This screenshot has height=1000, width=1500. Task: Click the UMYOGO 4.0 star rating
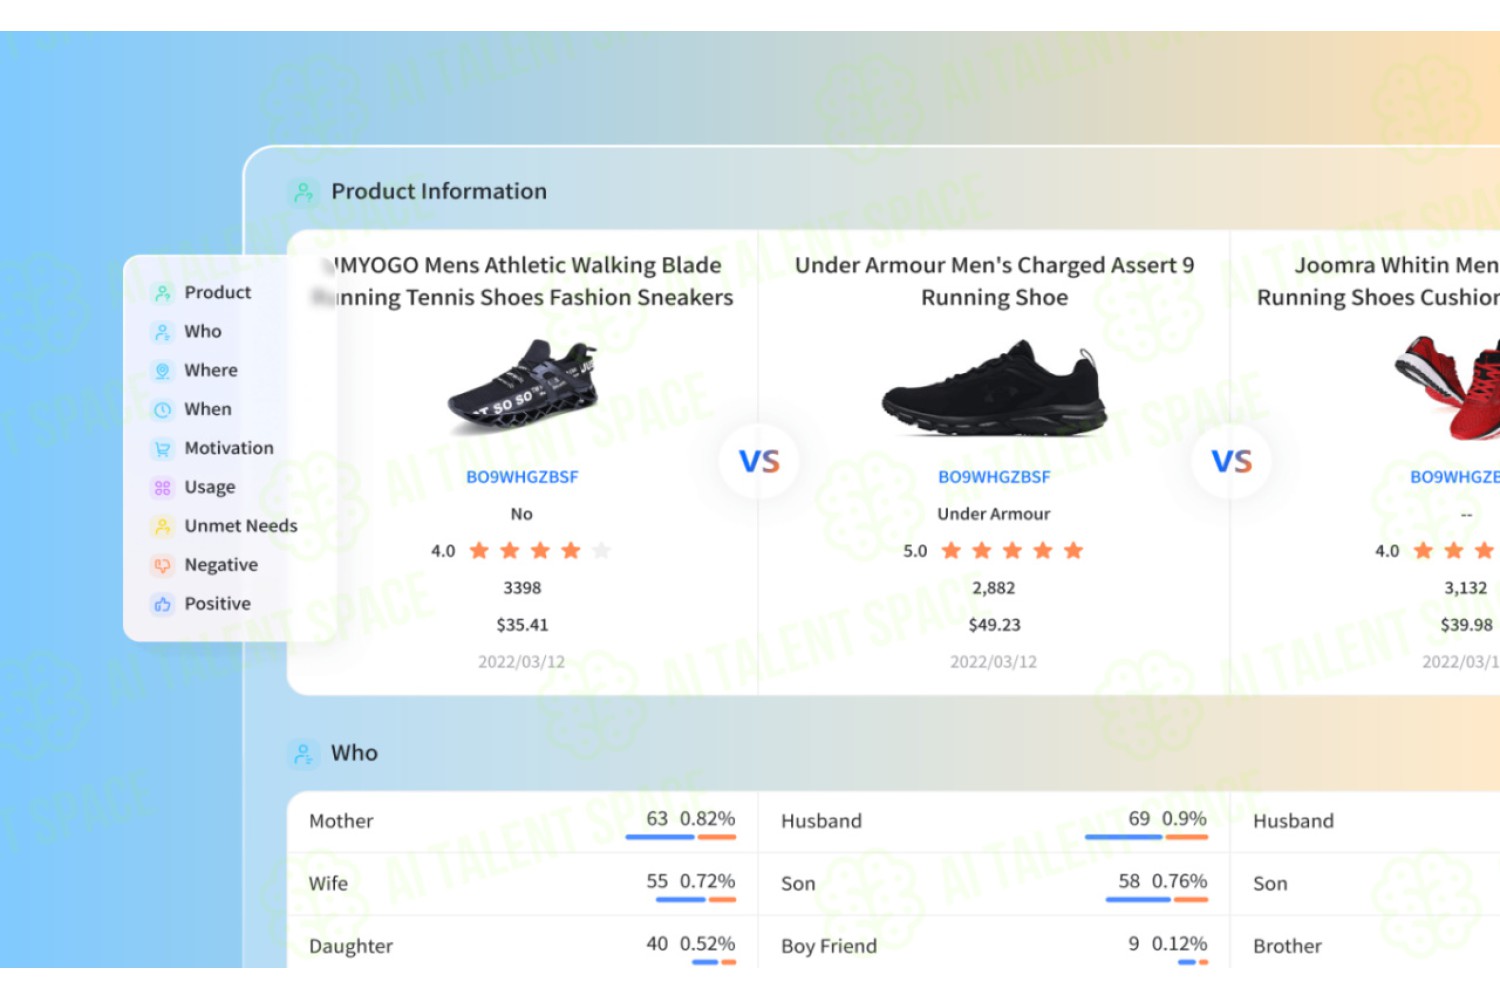click(521, 551)
